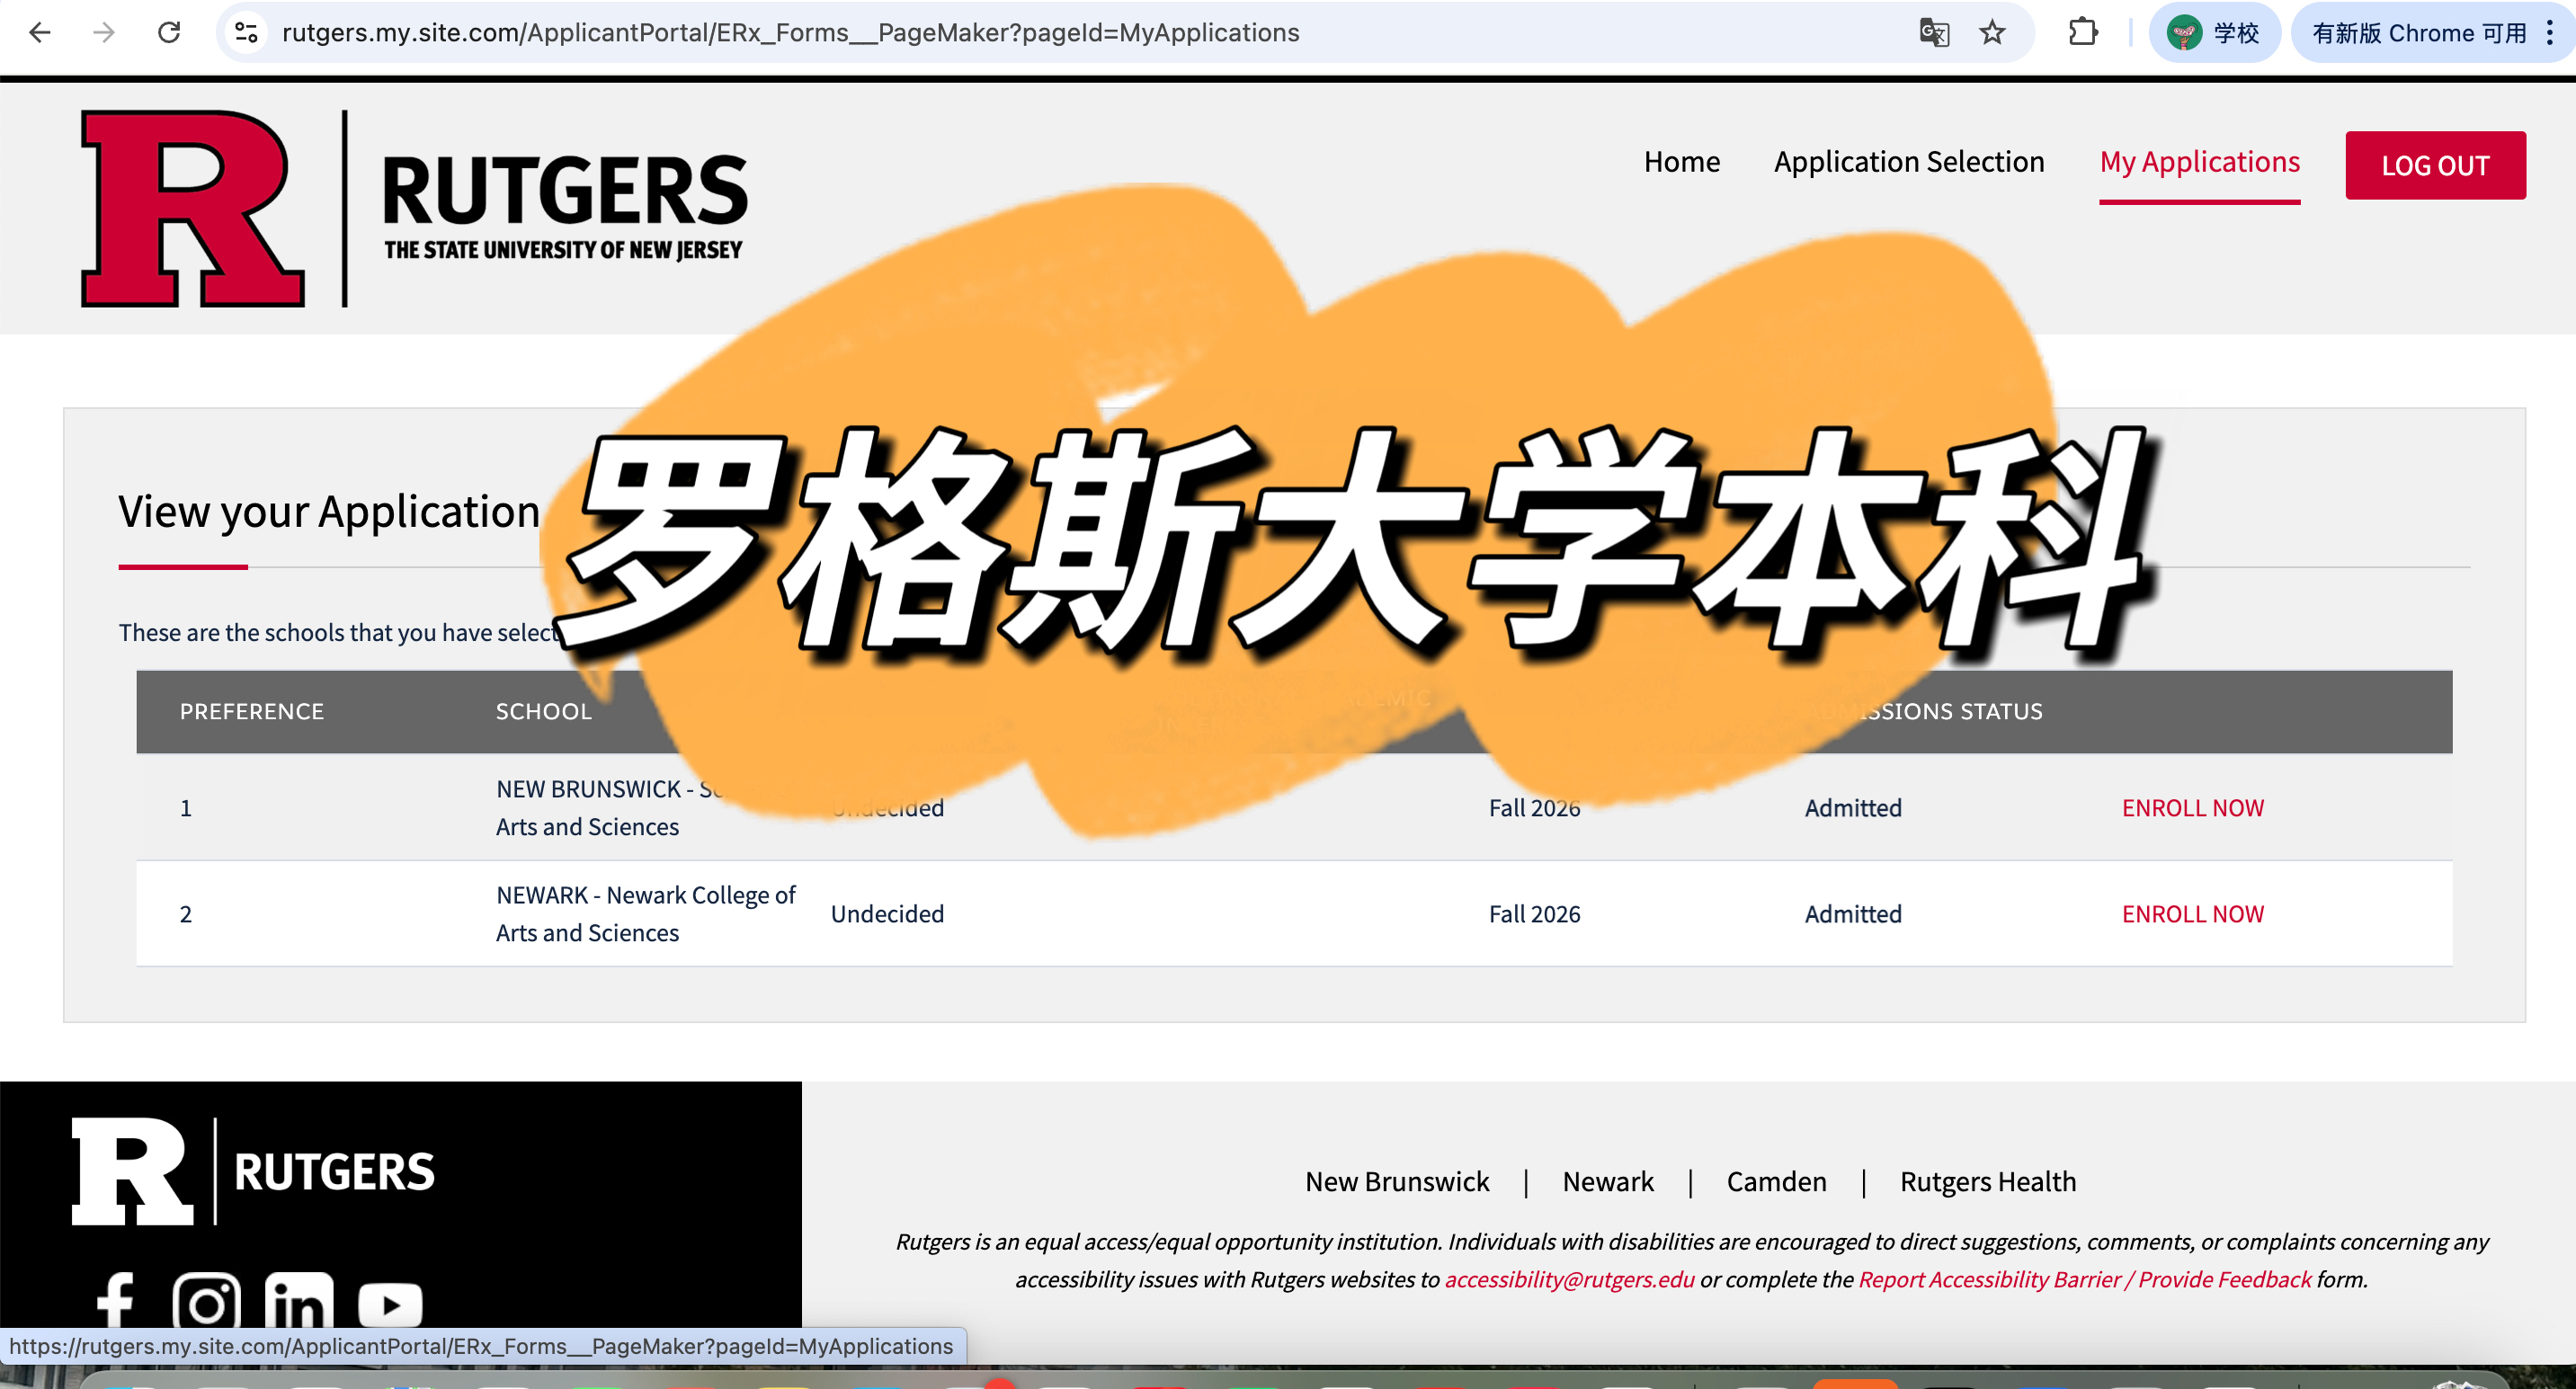Click 'Admitted' status in the New Brunswick row
The height and width of the screenshot is (1389, 2576).
1853,808
